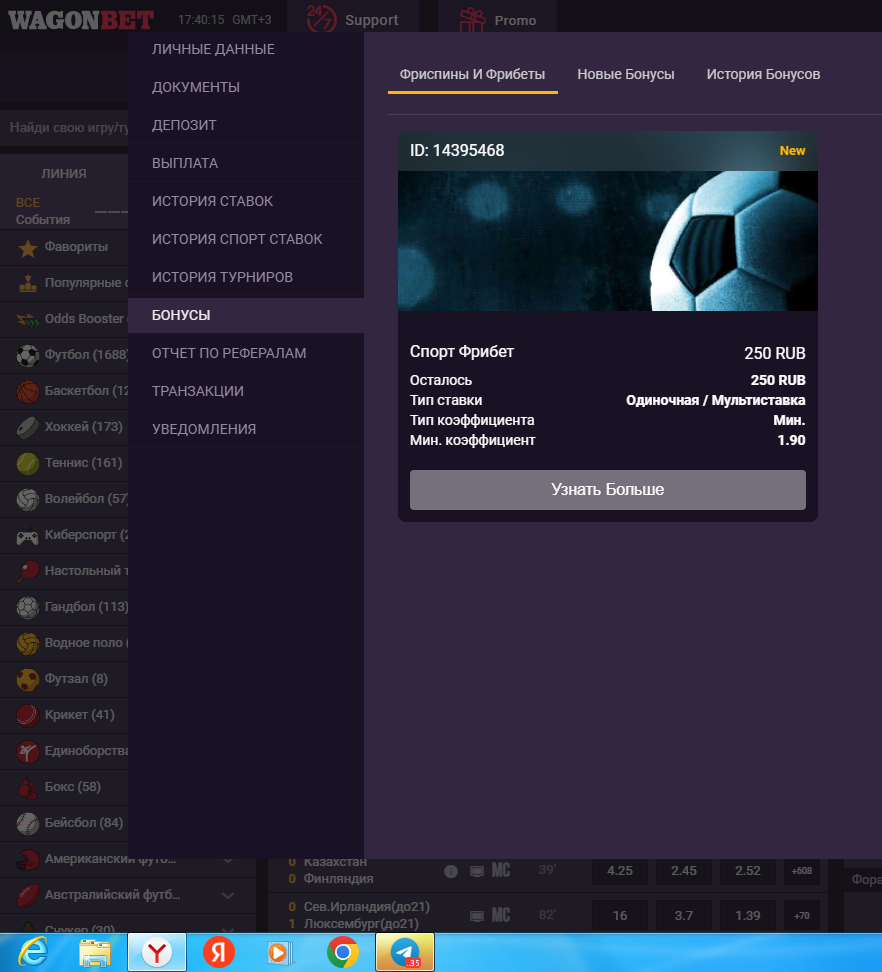The height and width of the screenshot is (972, 882).
Task: Click the Hockey puck icon
Action: (x=28, y=427)
